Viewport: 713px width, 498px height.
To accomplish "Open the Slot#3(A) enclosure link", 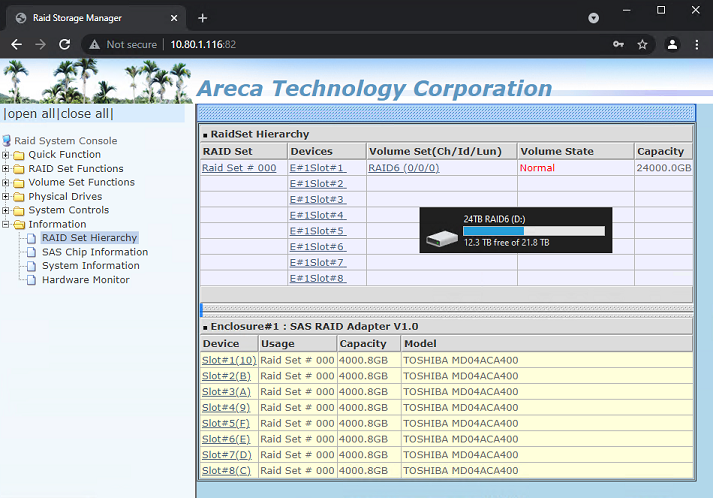I will tap(226, 392).
